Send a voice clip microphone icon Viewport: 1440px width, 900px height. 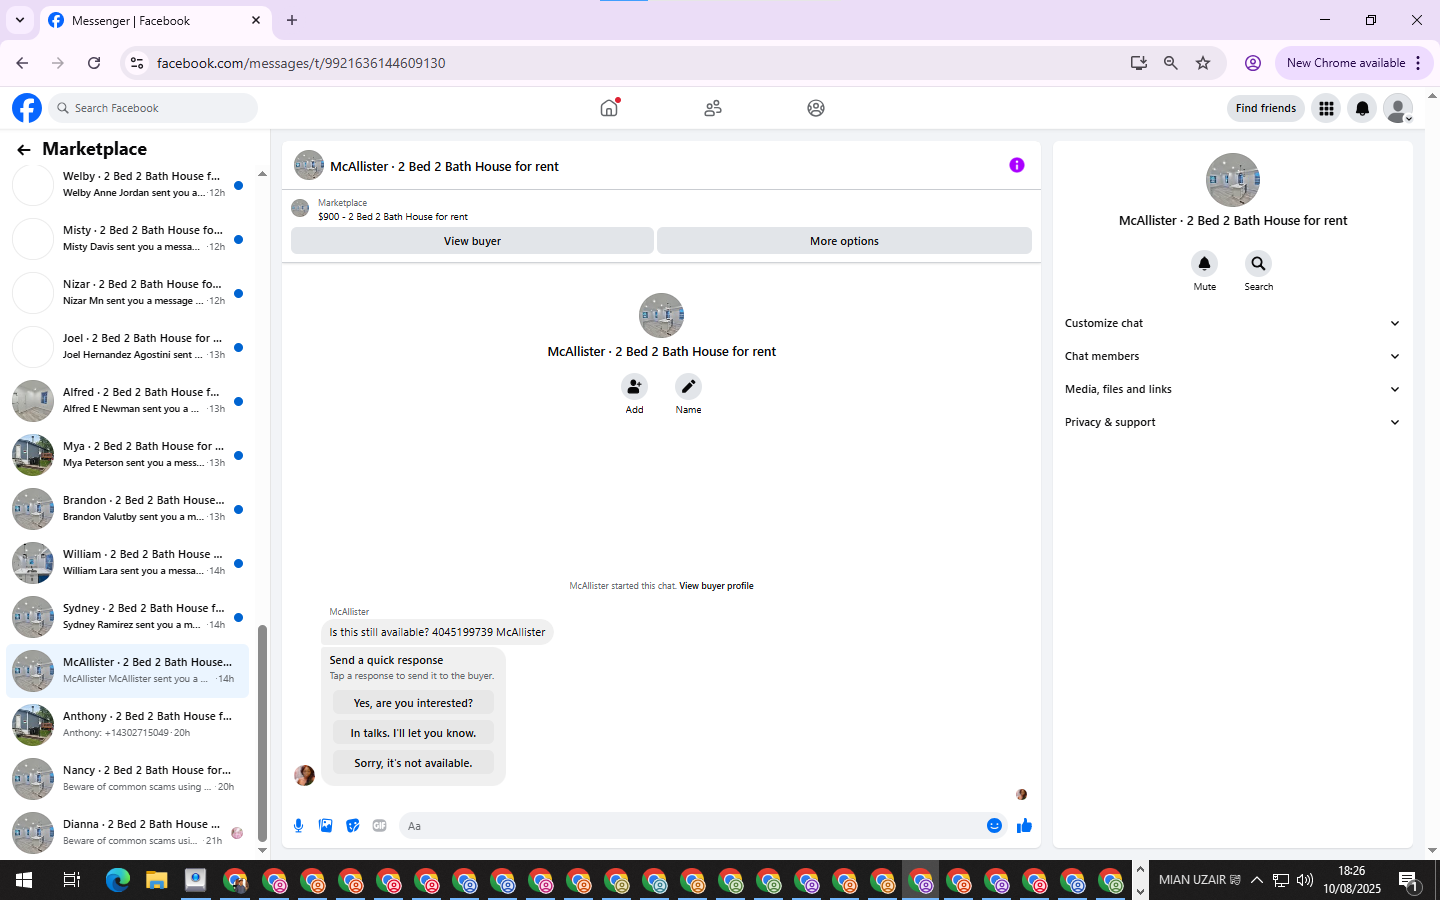[298, 826]
